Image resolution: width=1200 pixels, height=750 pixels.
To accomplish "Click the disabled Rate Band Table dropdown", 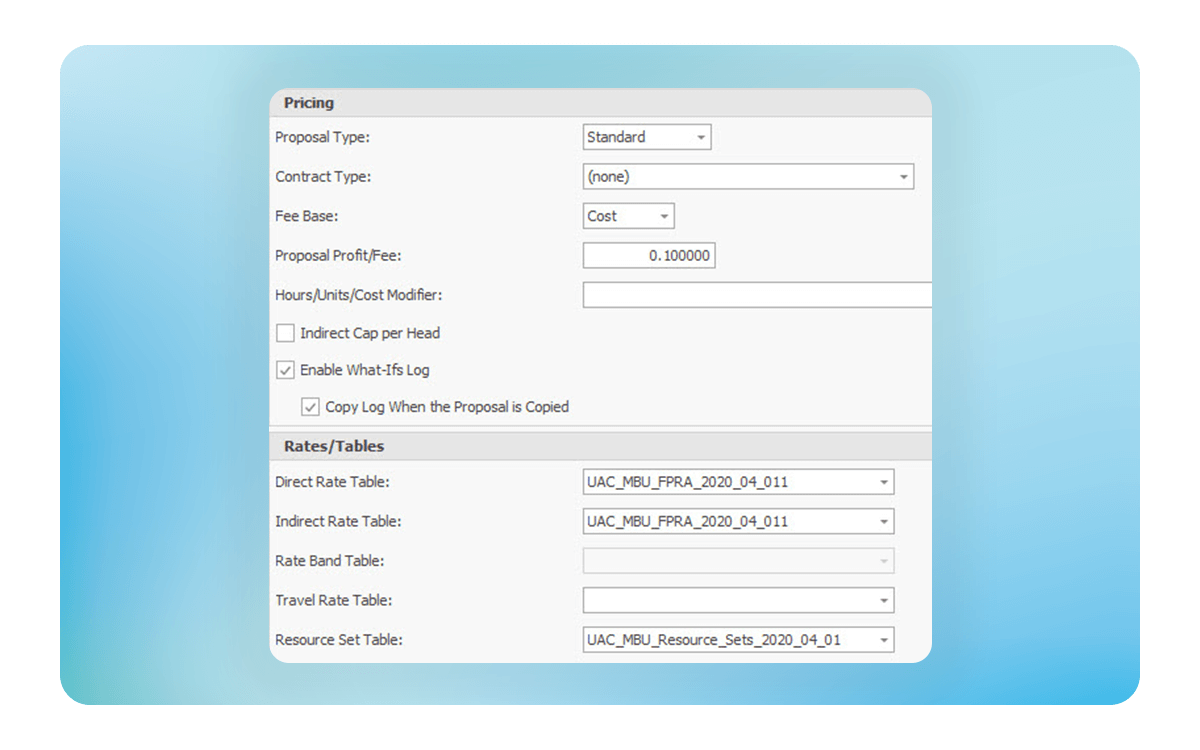I will pos(738,561).
